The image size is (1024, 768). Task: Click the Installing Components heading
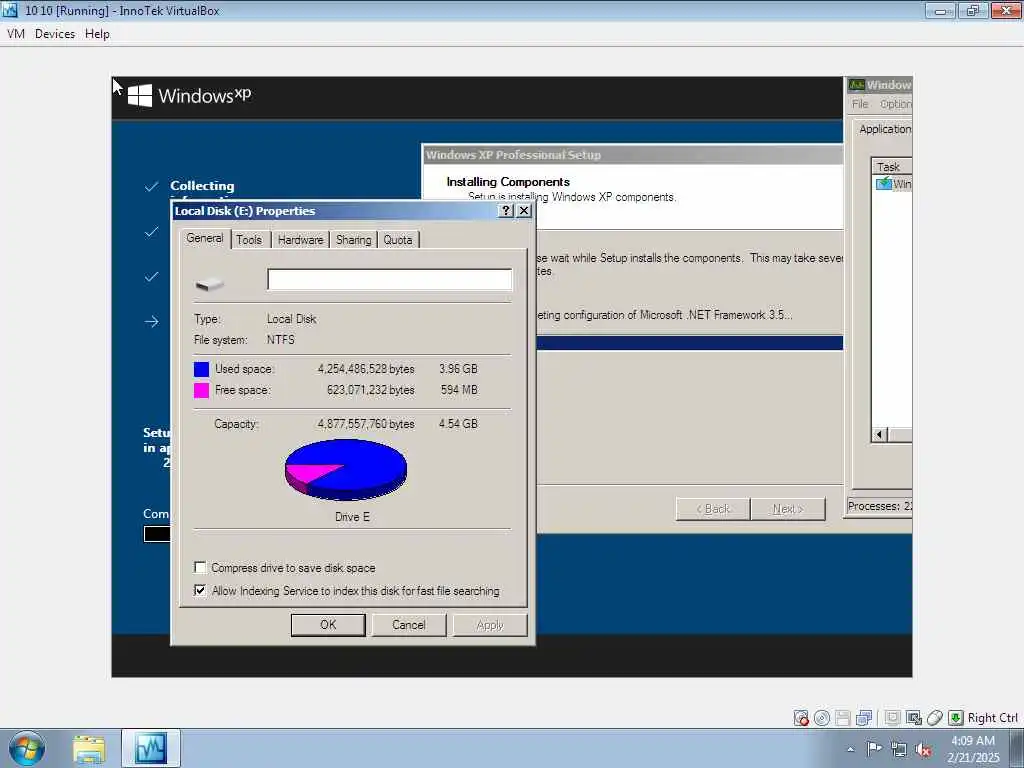pos(508,182)
